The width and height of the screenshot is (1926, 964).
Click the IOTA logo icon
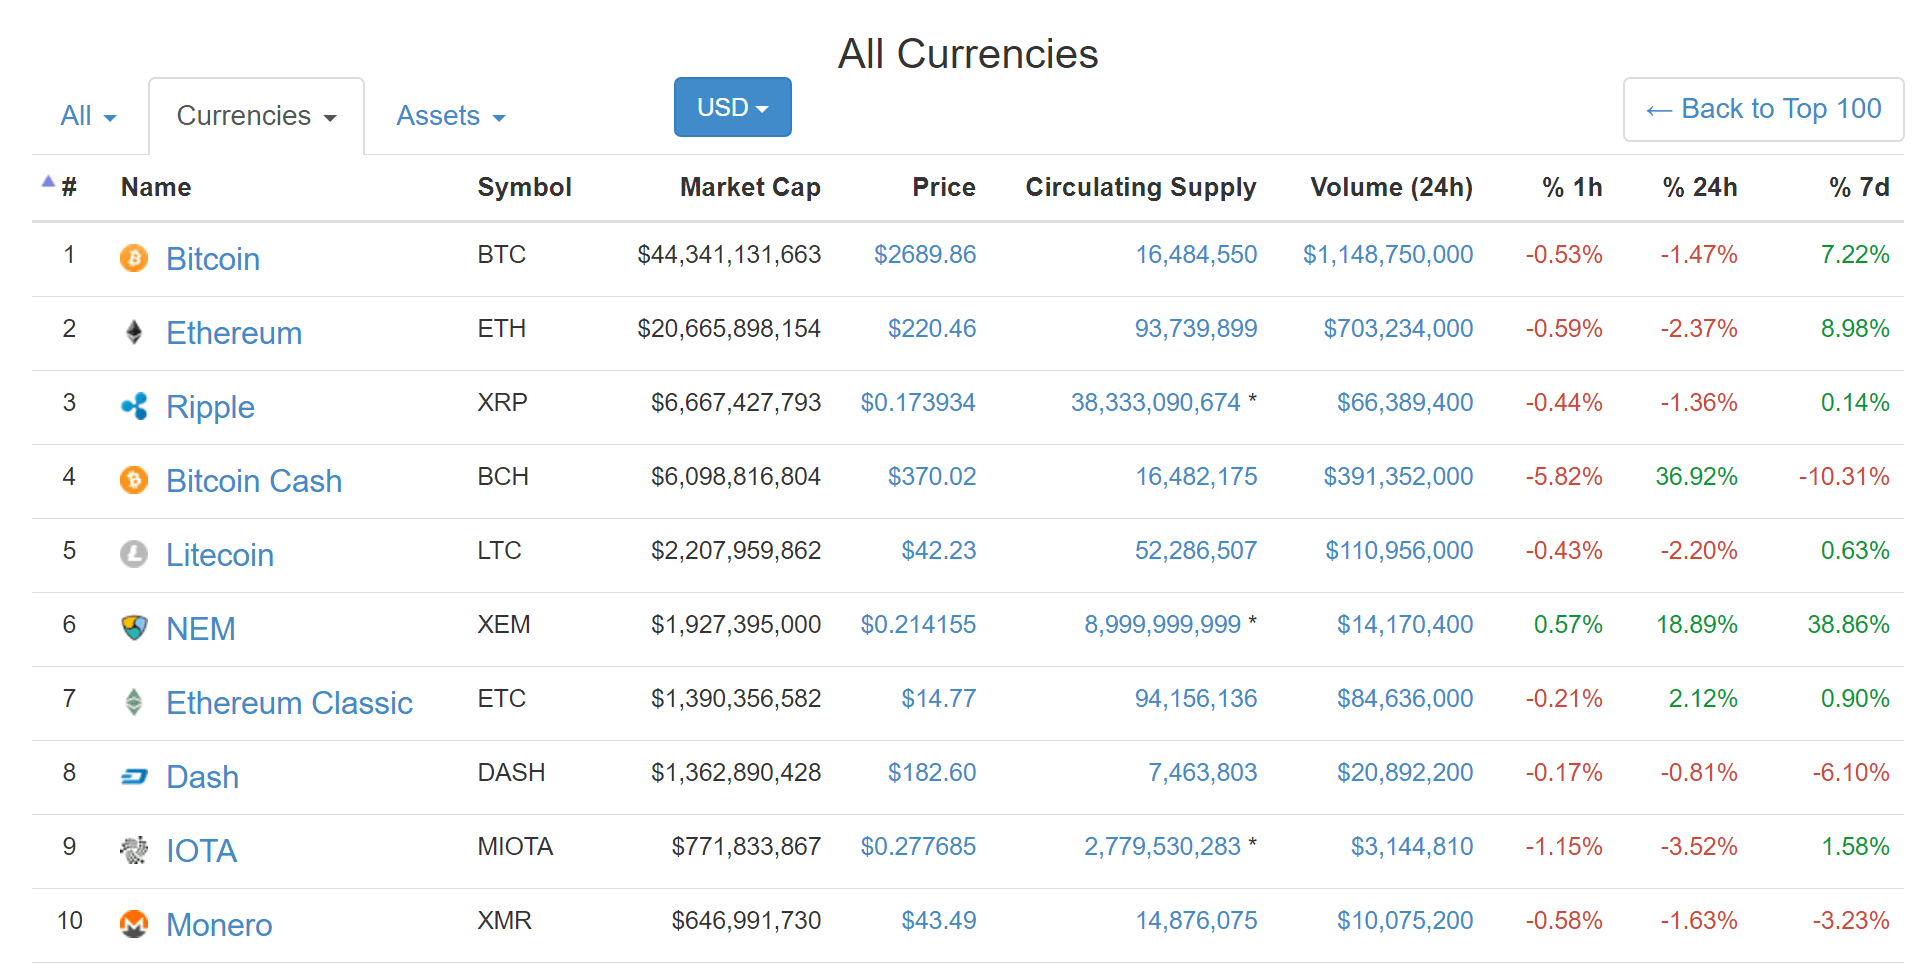pos(134,851)
